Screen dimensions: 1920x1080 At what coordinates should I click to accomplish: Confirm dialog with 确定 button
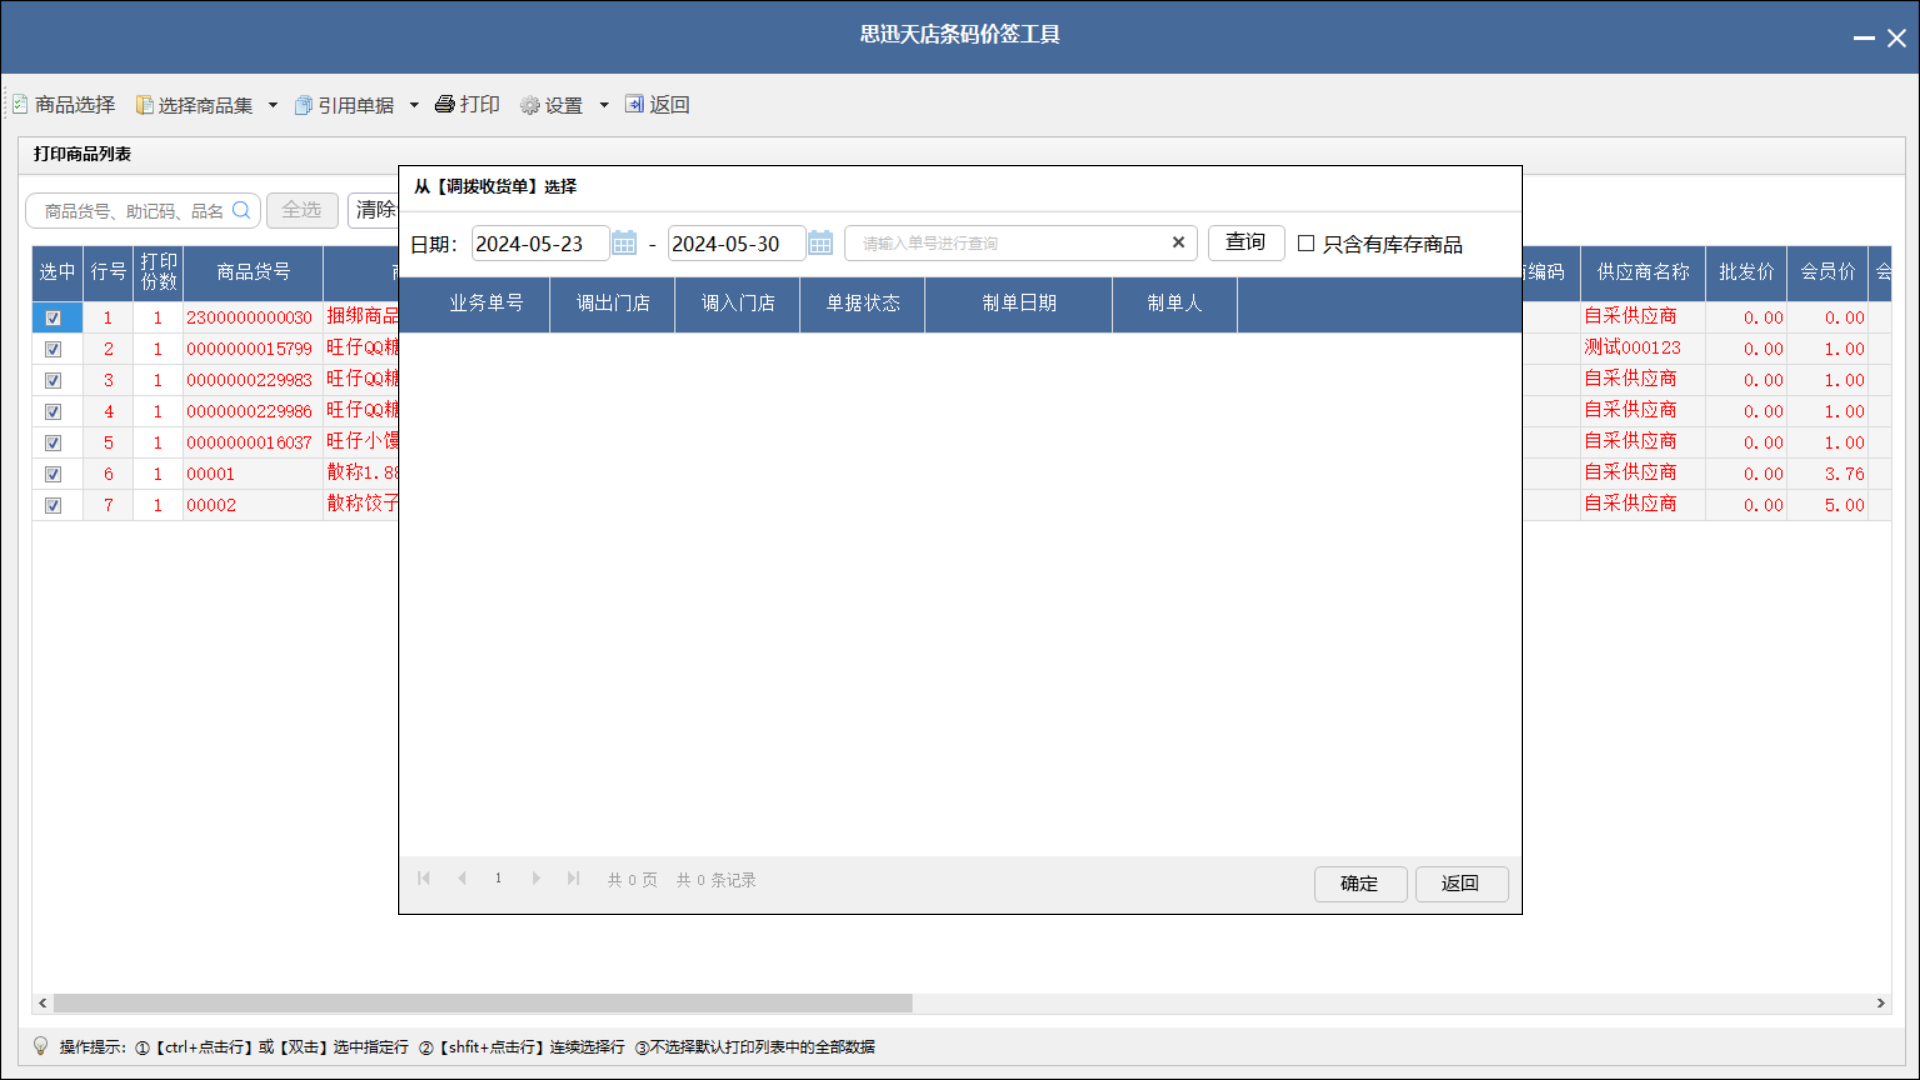1360,884
